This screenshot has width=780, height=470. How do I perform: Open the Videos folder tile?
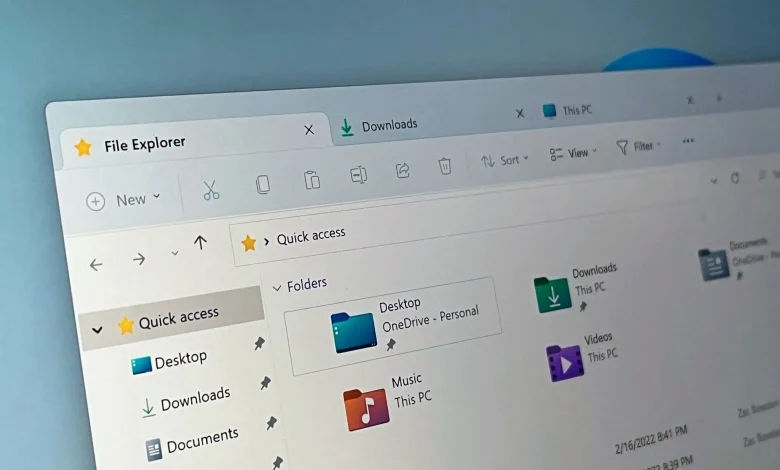click(582, 357)
